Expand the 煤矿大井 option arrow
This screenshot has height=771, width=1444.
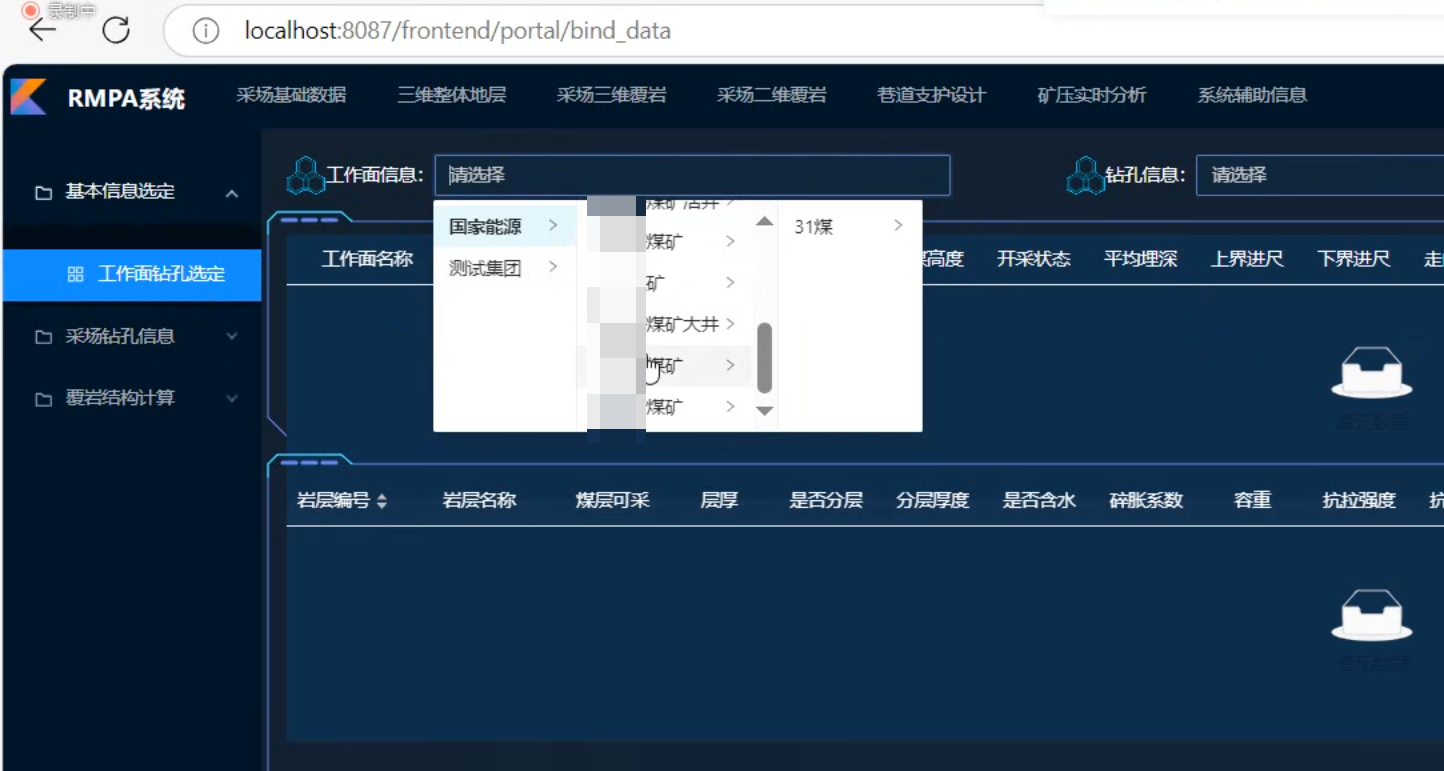[731, 324]
